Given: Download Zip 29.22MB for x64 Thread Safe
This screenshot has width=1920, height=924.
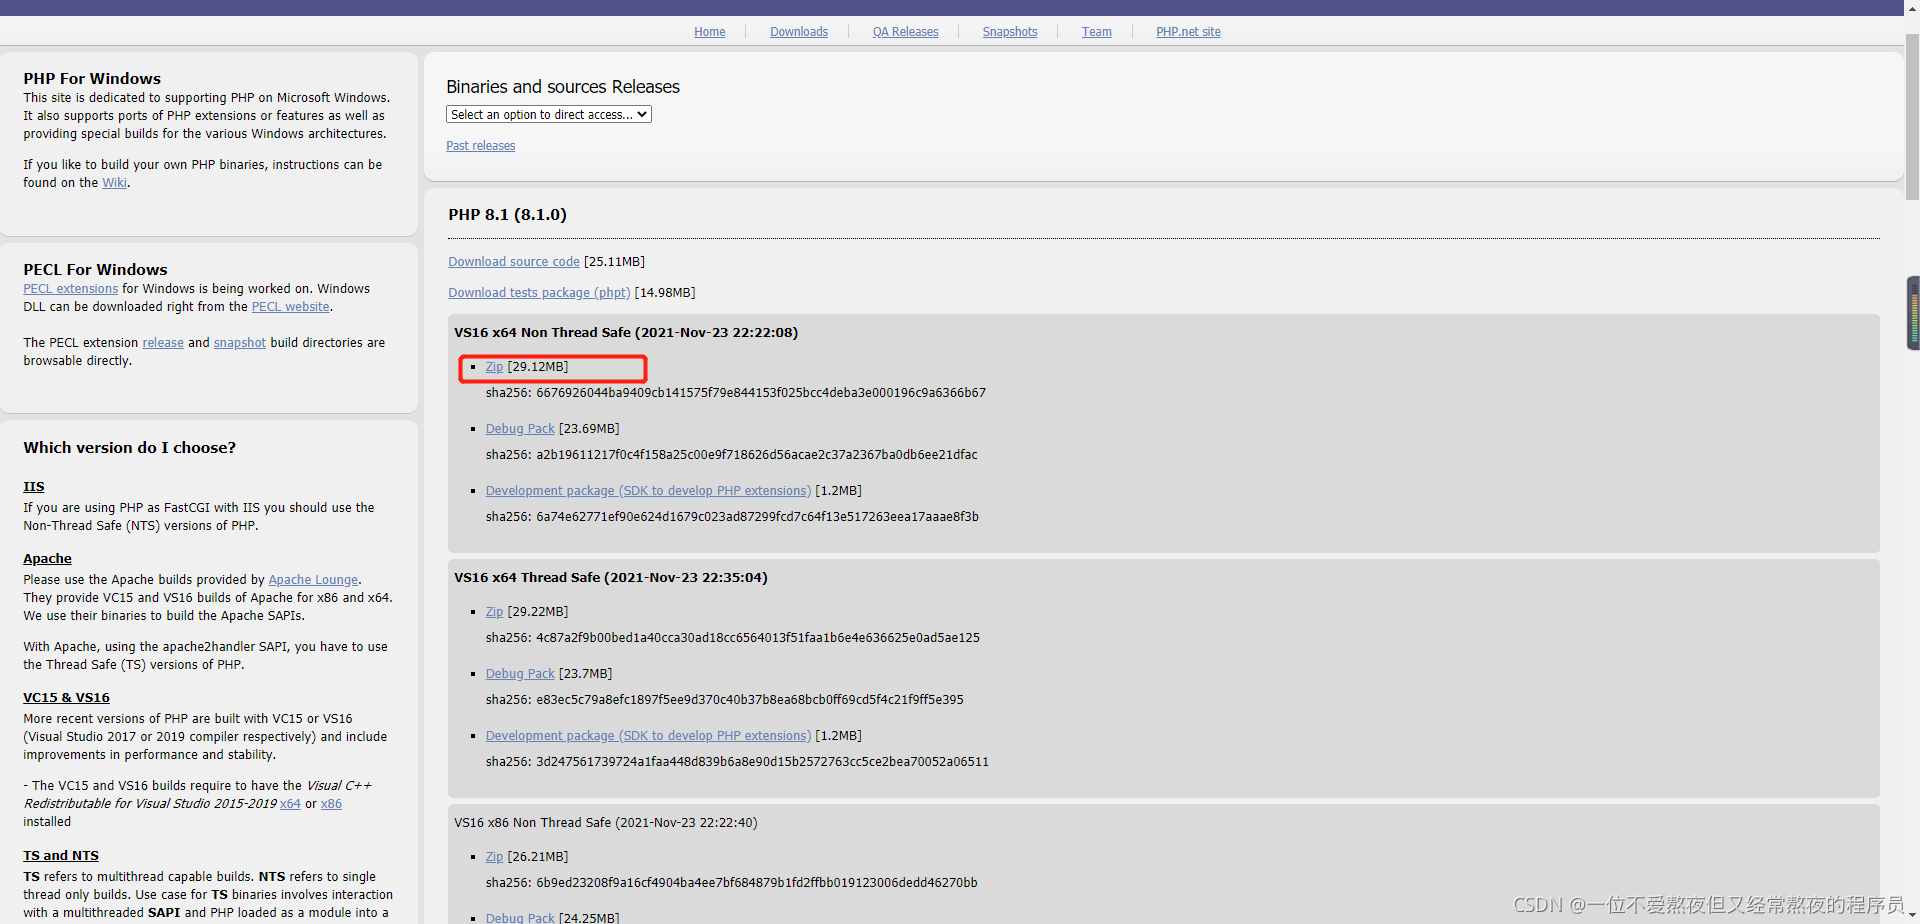Looking at the screenshot, I should [x=494, y=612].
